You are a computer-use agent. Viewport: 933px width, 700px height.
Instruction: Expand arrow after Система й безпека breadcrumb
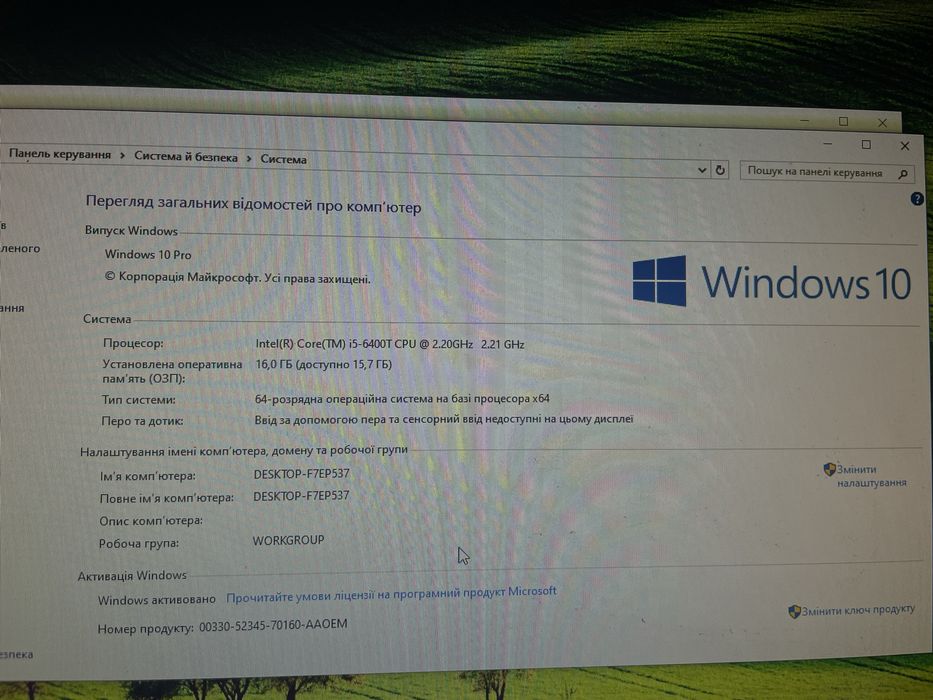(x=249, y=158)
